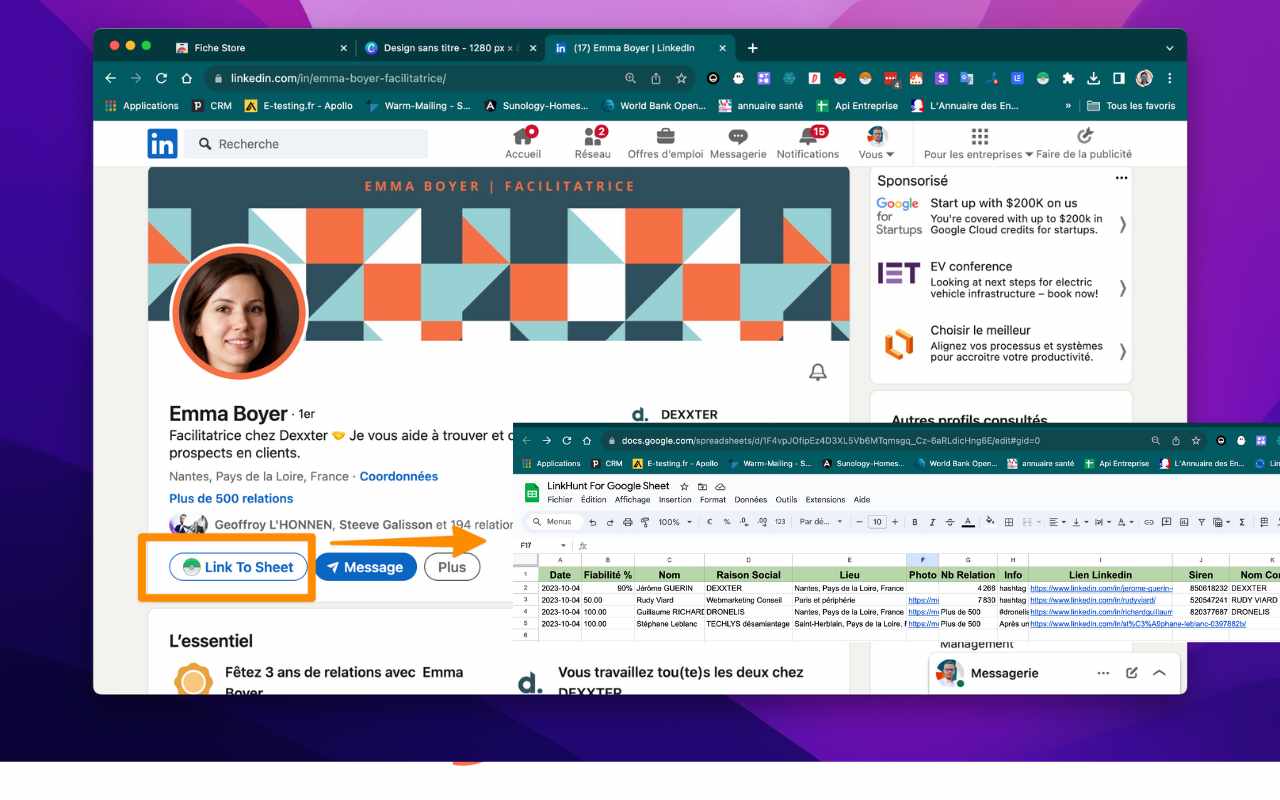
Task: Open the Tous les favoris folder
Action: click(1131, 105)
